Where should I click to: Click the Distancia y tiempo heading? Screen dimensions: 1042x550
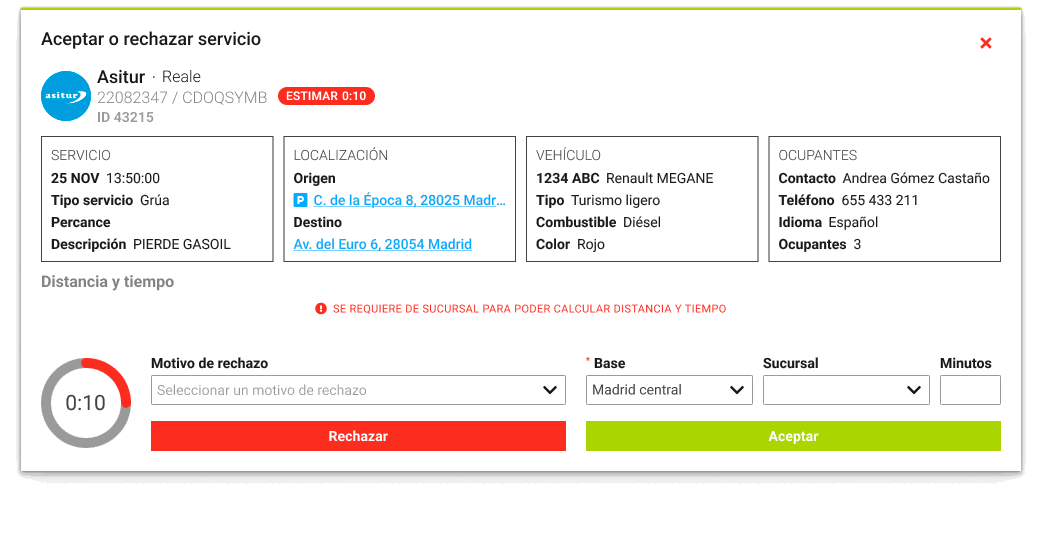click(108, 282)
